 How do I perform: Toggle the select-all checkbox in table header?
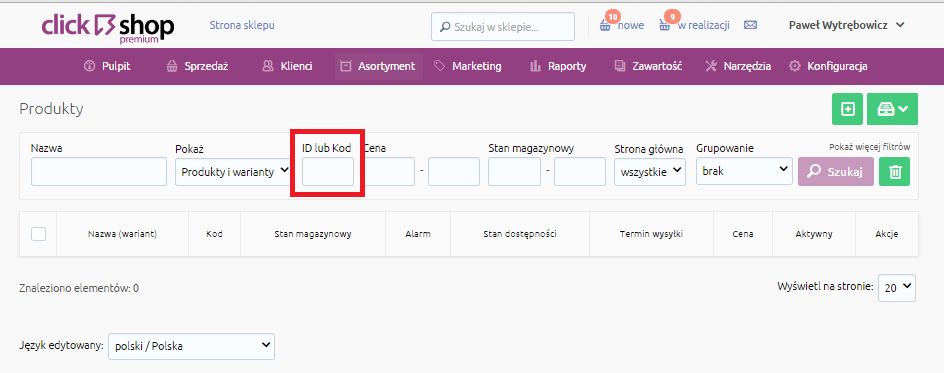click(39, 234)
